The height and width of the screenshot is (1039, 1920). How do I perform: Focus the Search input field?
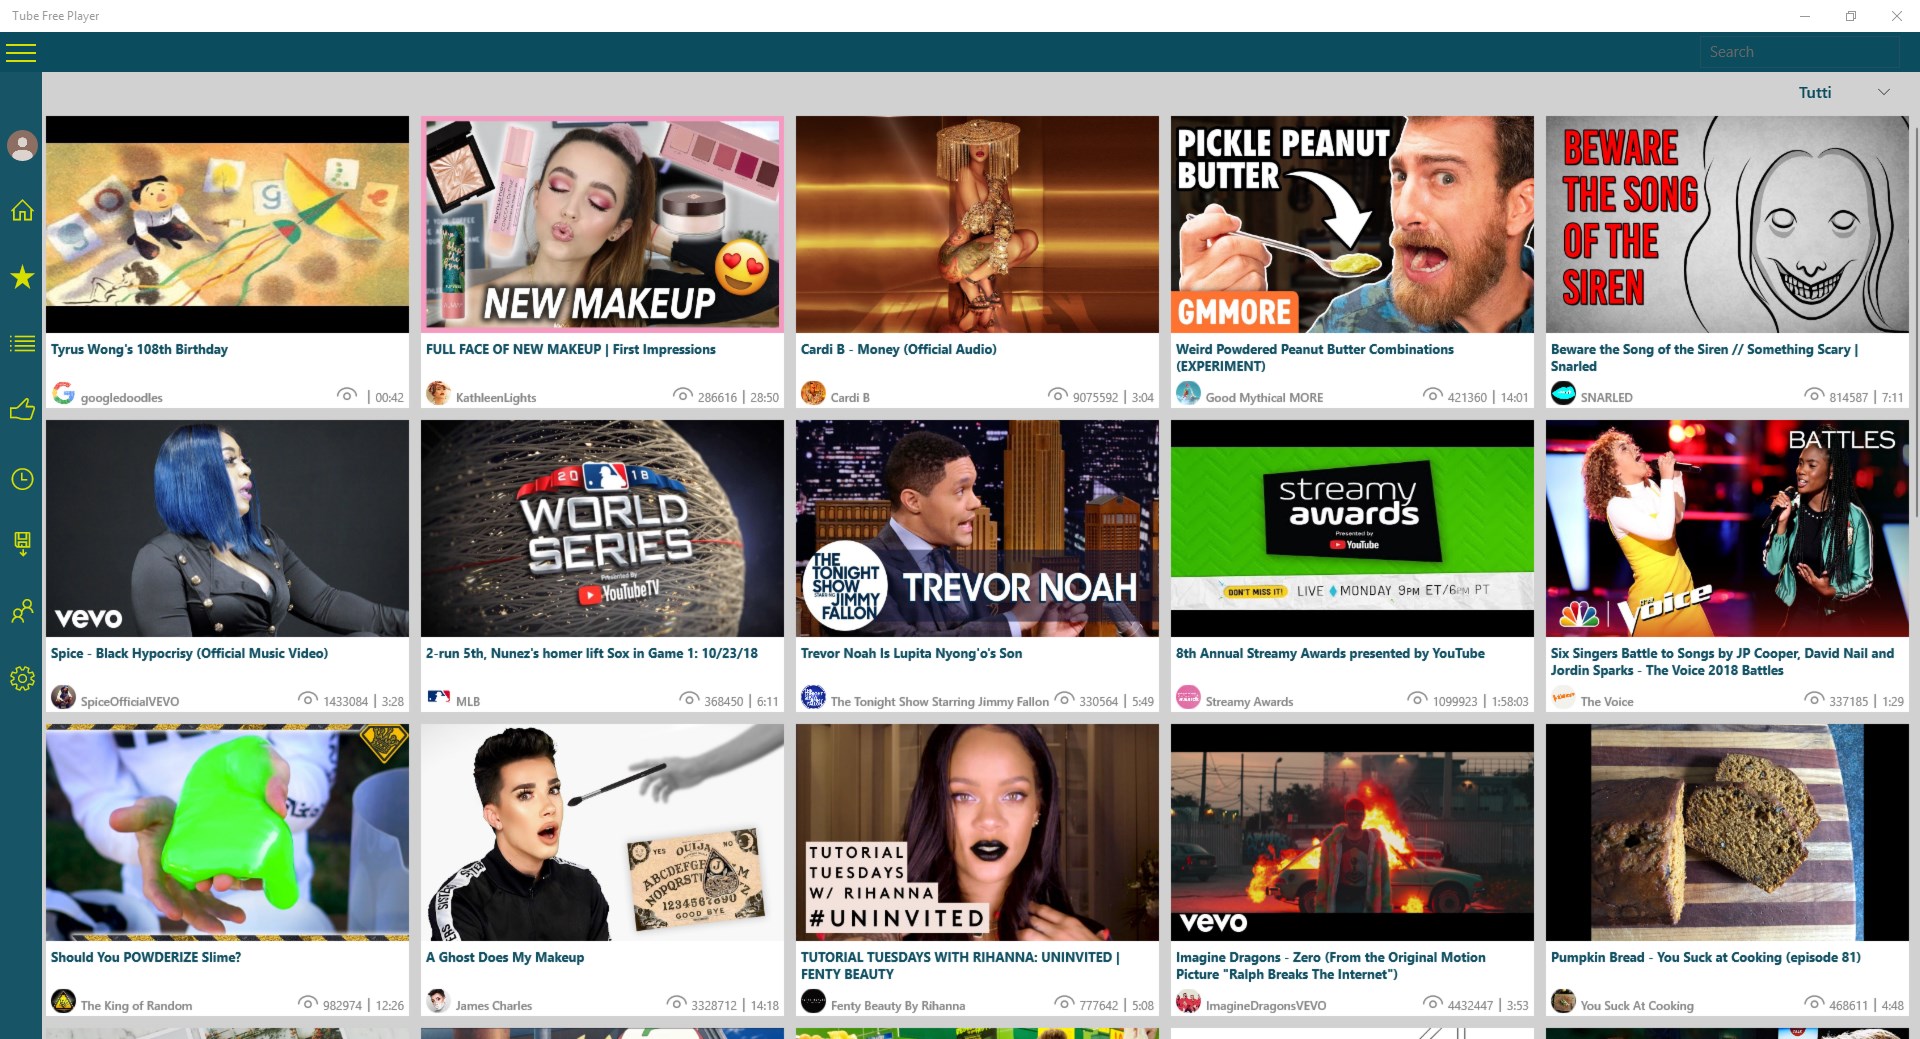(1799, 52)
